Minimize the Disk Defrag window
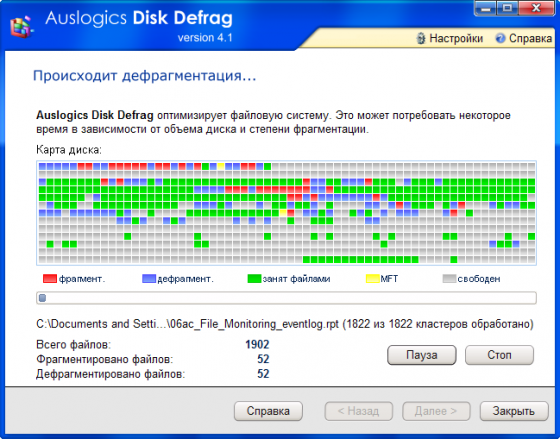Image resolution: width=560 pixels, height=439 pixels. pos(485,8)
